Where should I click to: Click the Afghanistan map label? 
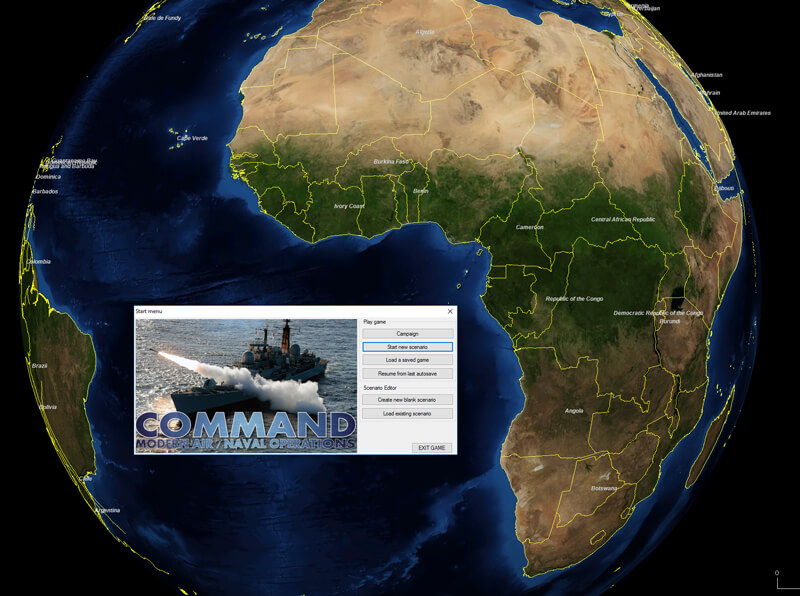[x=707, y=75]
